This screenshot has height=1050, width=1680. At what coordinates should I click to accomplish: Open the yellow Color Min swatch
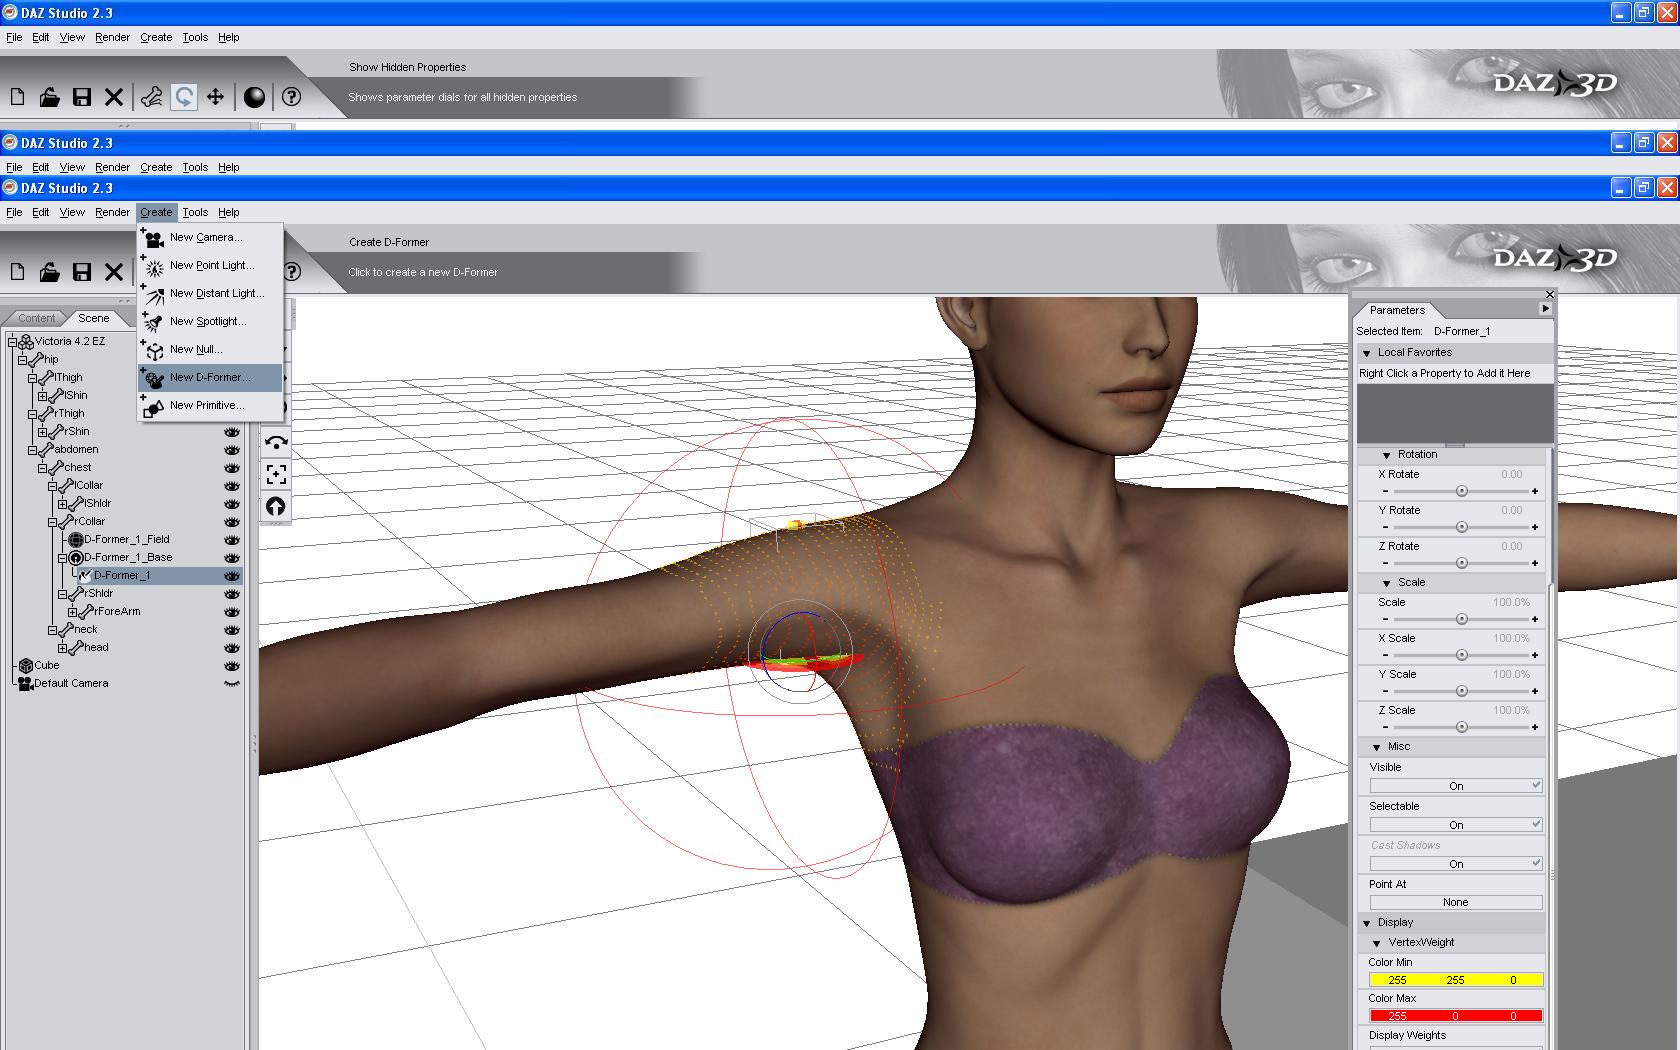tap(1456, 980)
